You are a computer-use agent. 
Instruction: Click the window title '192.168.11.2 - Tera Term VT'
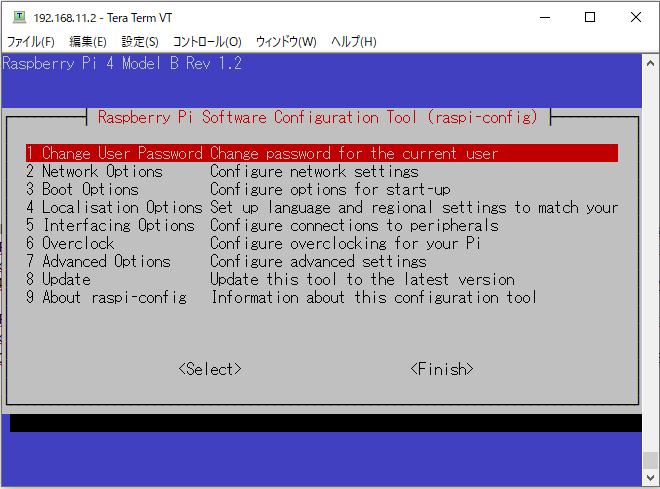click(103, 18)
